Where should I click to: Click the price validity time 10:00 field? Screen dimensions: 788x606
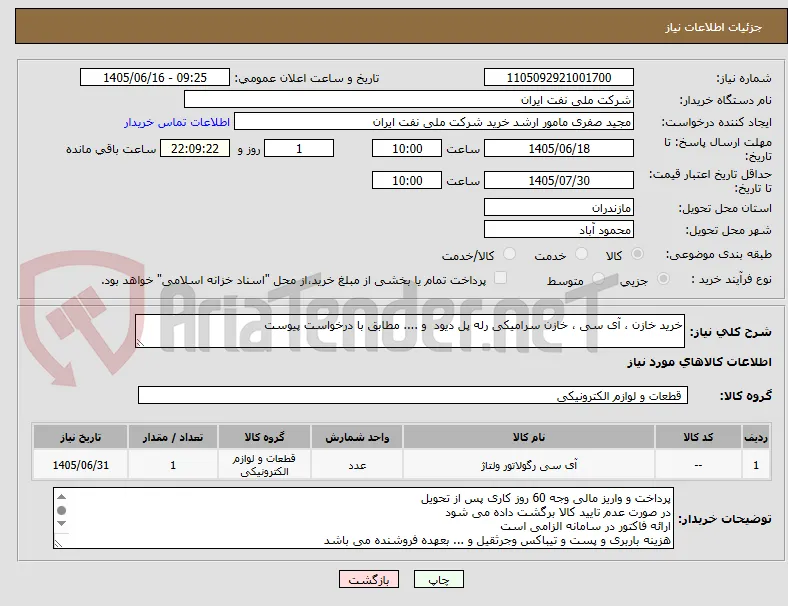407,180
